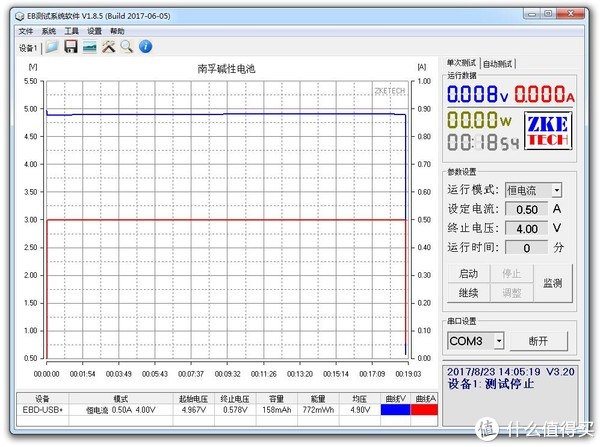The image size is (600, 447).
Task: Switch to the 单次测试 tab
Action: pos(461,63)
